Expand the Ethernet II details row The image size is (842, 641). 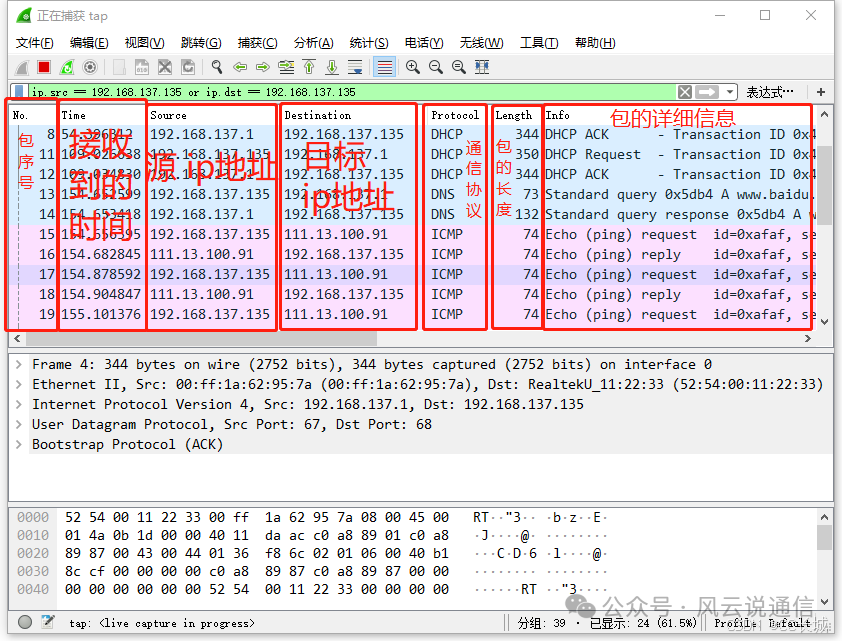(x=19, y=384)
